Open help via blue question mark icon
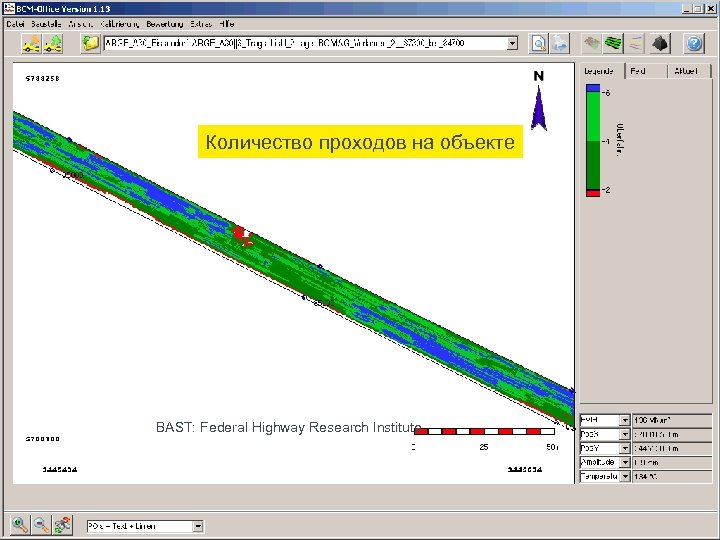Image resolution: width=720 pixels, height=540 pixels. pos(694,44)
